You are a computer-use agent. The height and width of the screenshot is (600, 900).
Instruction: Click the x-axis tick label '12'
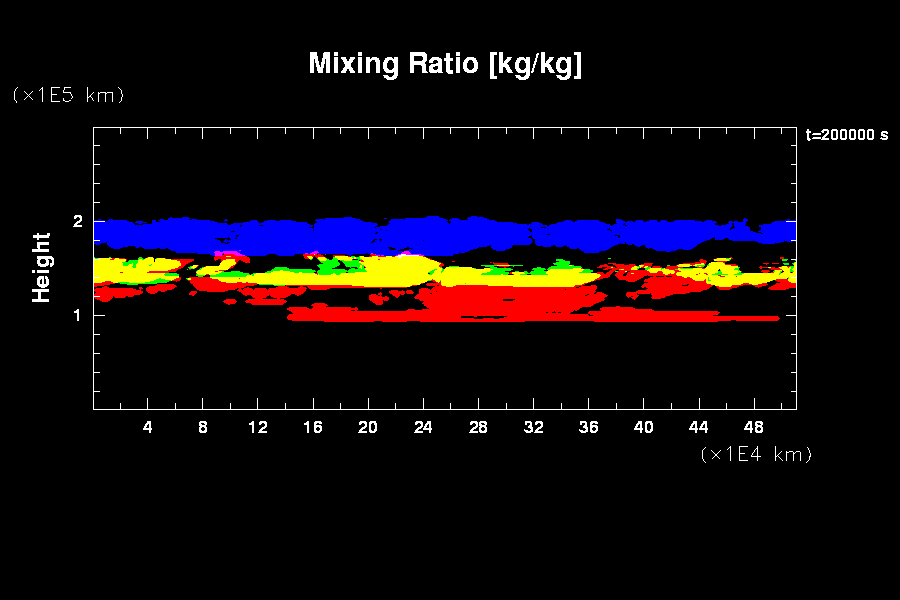[x=258, y=427]
